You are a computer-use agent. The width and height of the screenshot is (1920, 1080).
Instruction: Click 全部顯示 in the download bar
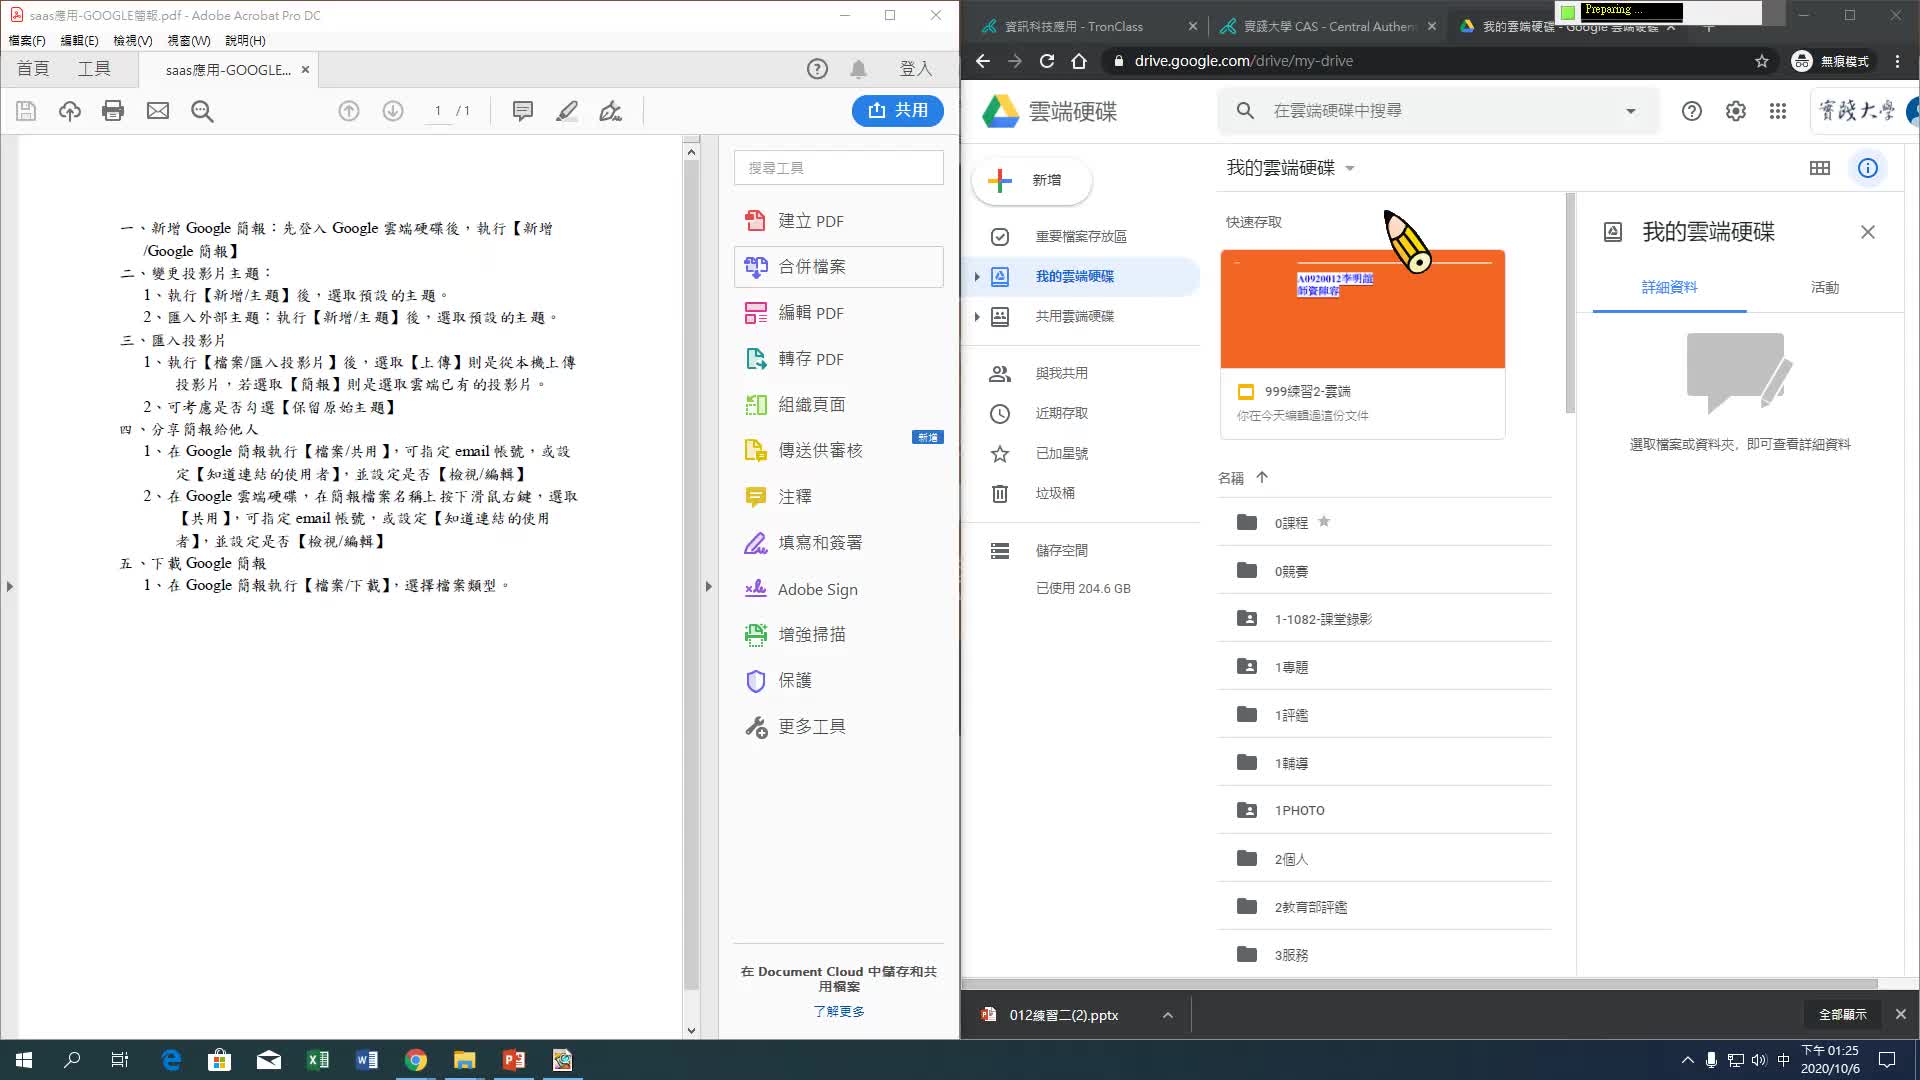(x=1842, y=1014)
